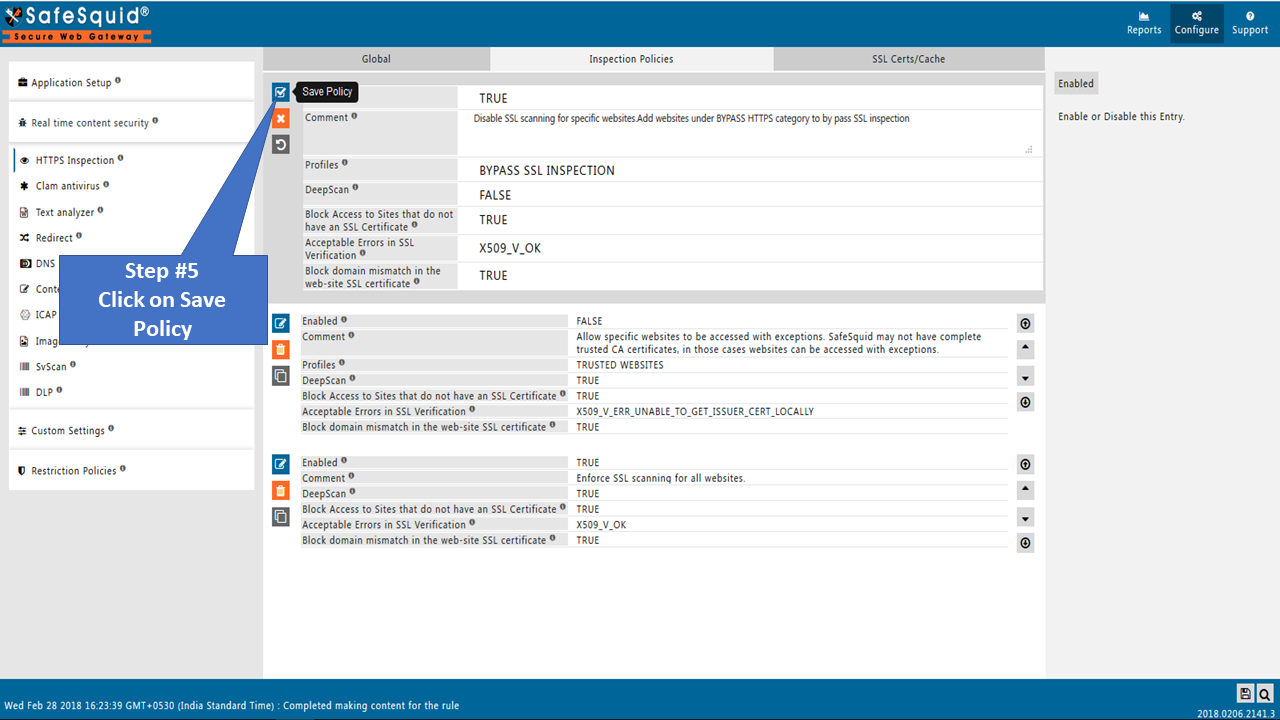Click the status bar timestamp message
Screen dimensions: 1280x720
point(232,706)
